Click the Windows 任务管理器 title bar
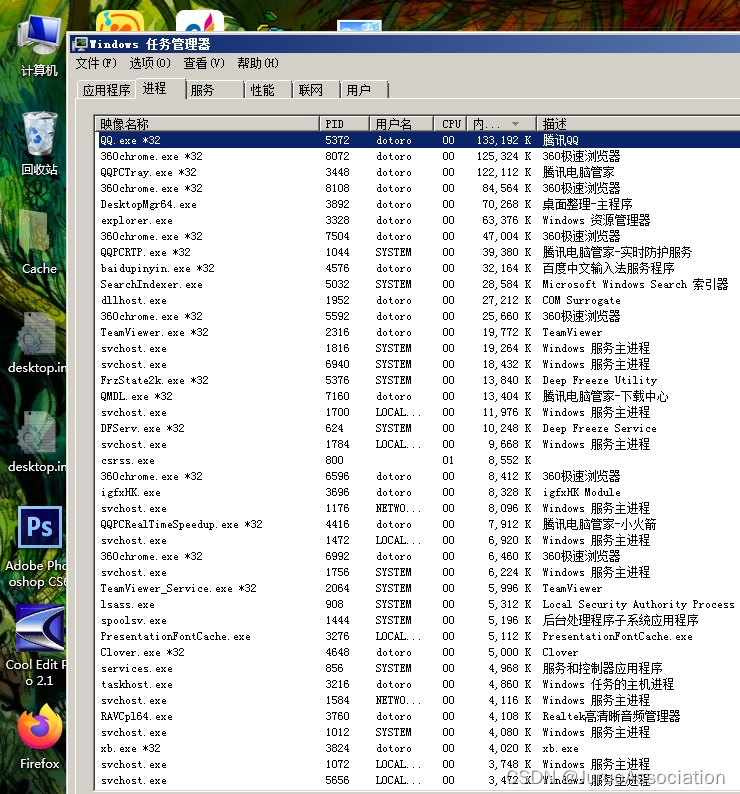 [x=405, y=44]
